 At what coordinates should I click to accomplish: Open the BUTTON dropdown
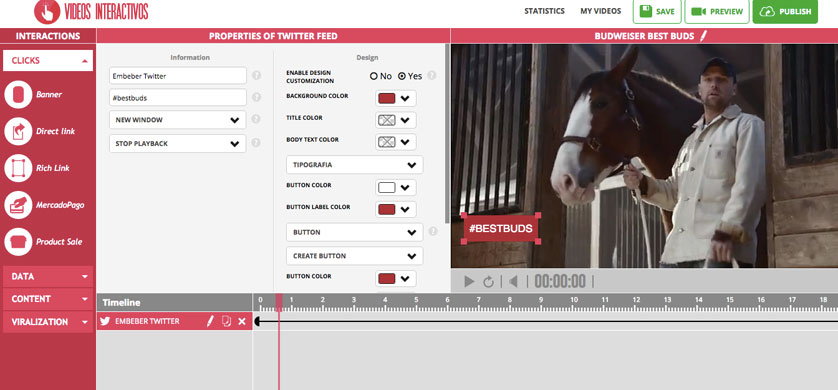354,232
